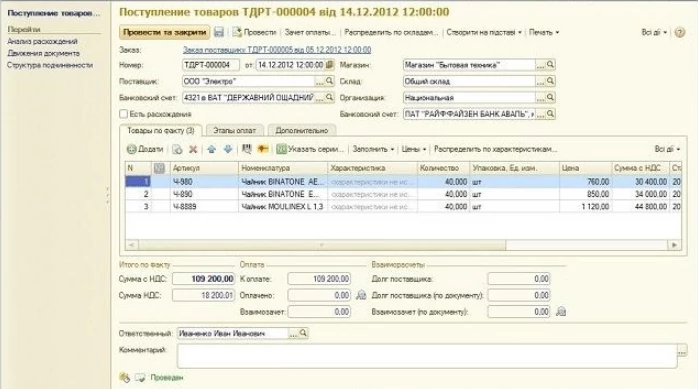This screenshot has height=389, width=698.
Task: Click ellipsis selector in Поставщик field
Action: 320,82
